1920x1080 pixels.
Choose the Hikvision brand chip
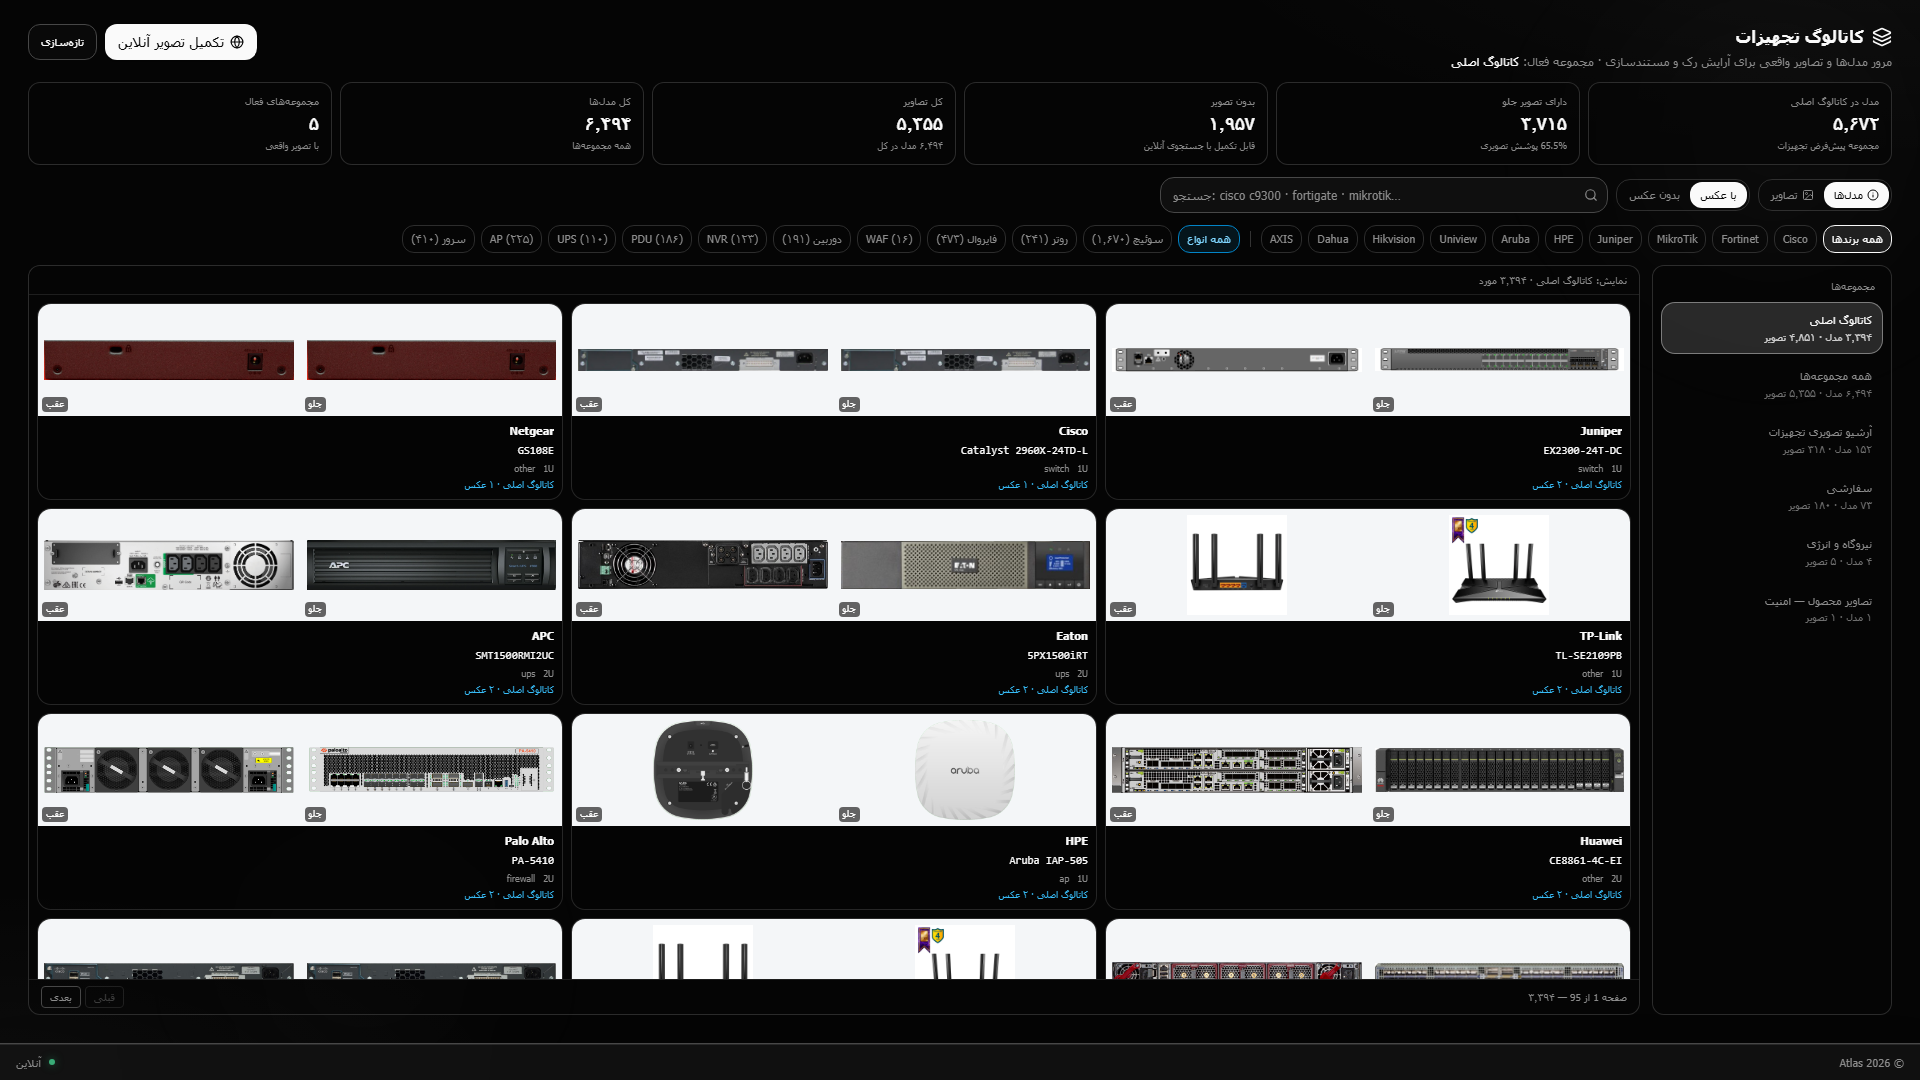tap(1394, 239)
